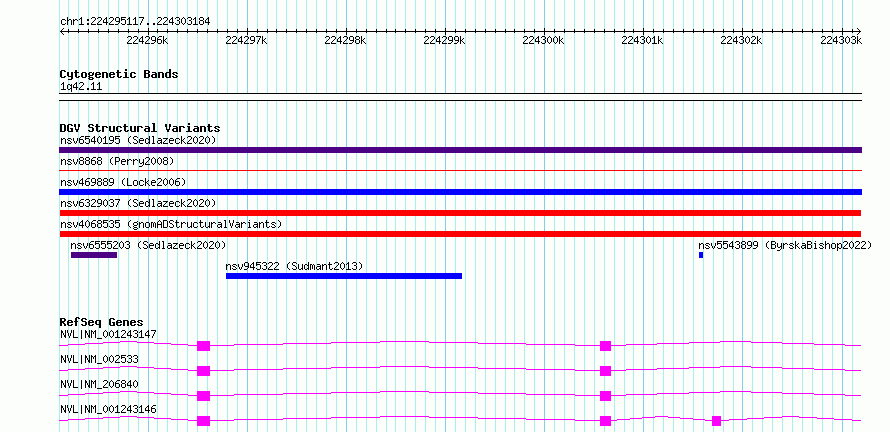Viewport: 890px width, 432px height.
Task: Click the Cytogenetic Bands track title
Action: (x=119, y=74)
